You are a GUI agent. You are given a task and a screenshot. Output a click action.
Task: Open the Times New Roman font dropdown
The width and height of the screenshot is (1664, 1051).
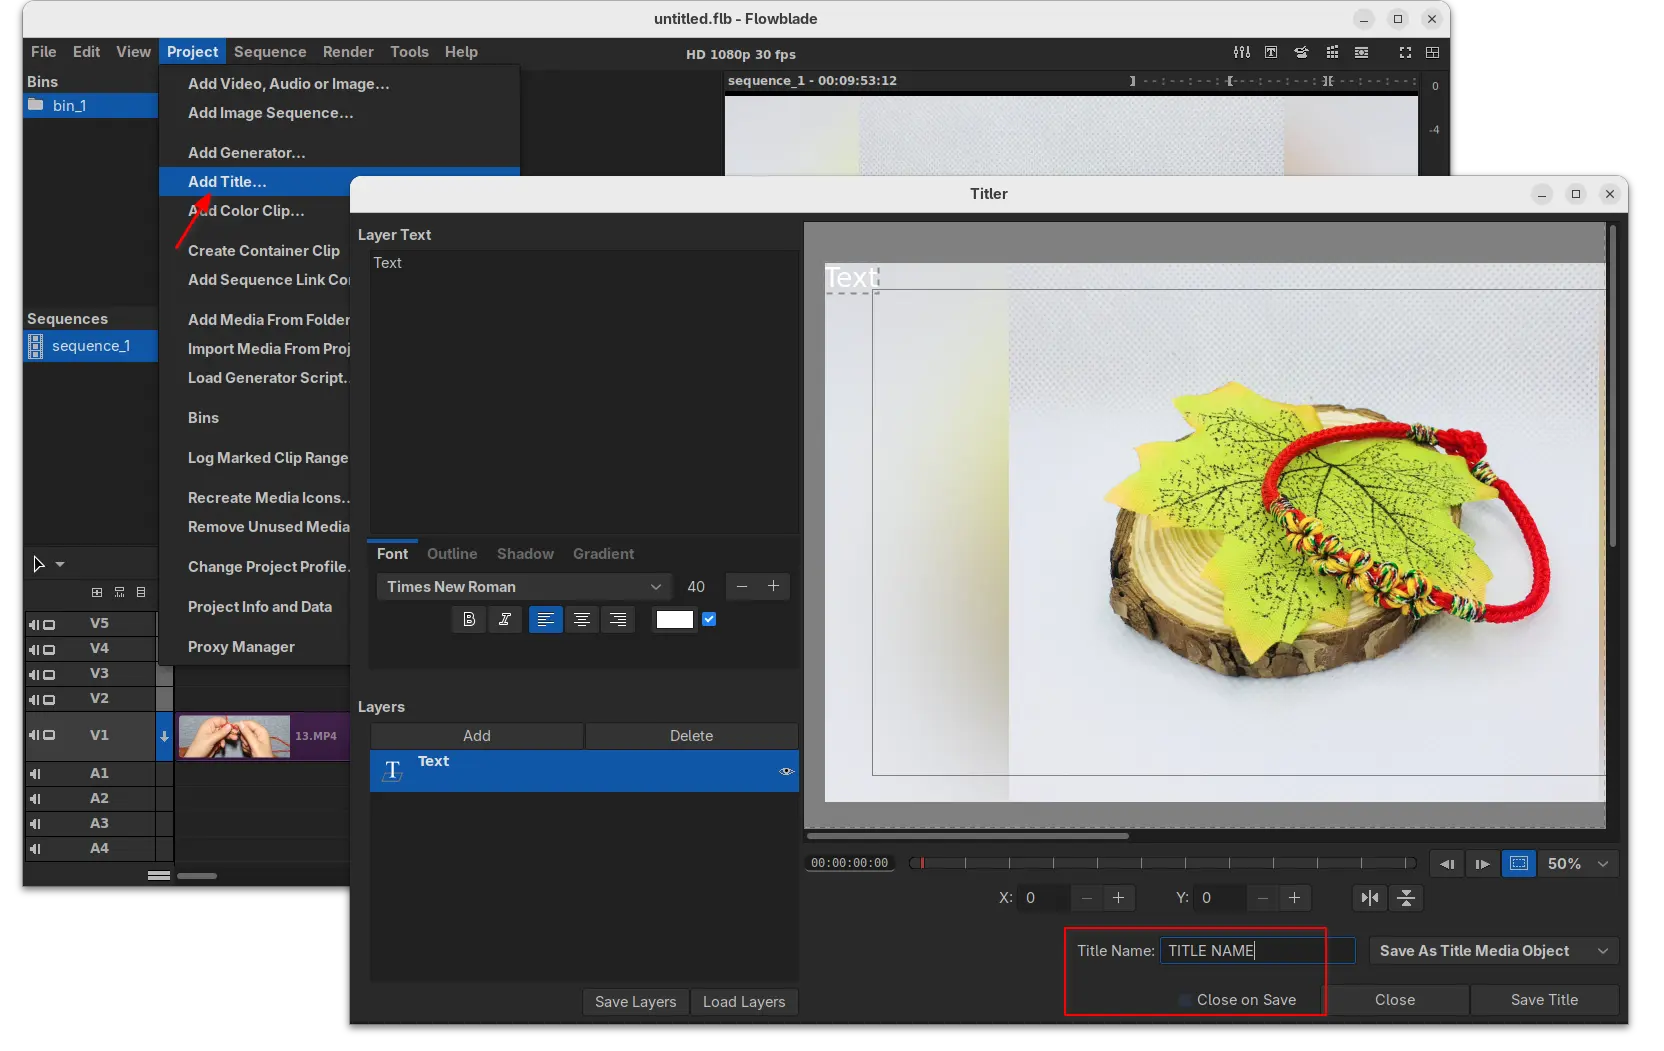(x=523, y=587)
